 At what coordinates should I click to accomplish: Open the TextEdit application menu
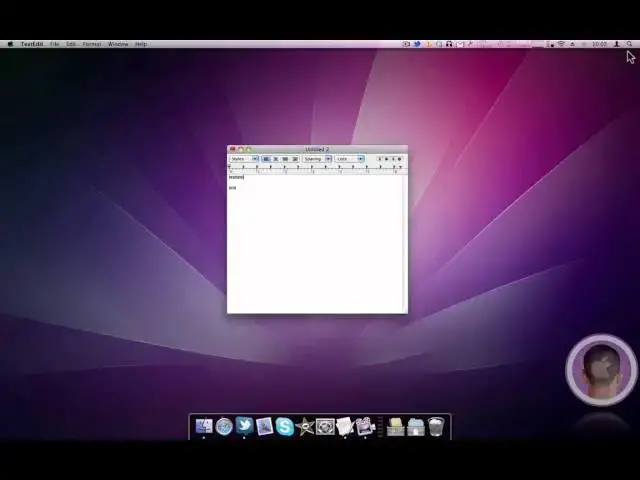coord(32,44)
